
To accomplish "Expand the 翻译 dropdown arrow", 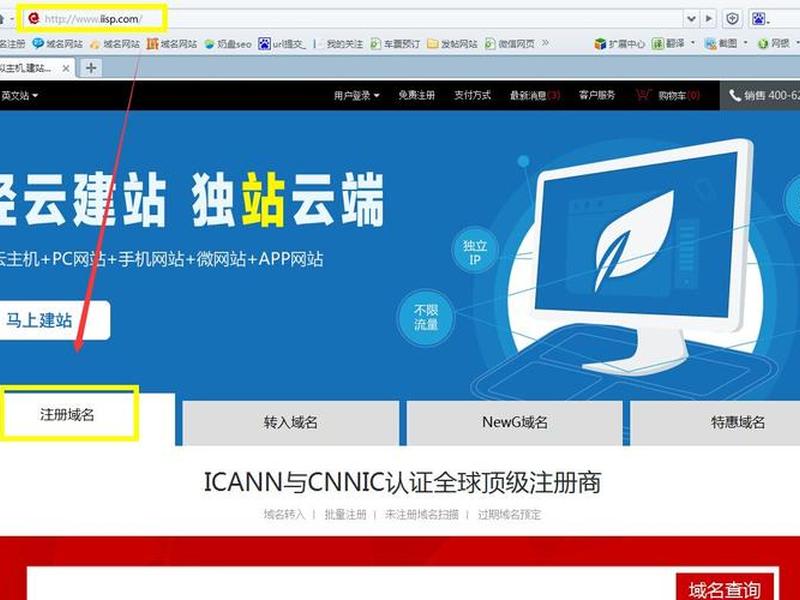I will (x=693, y=43).
